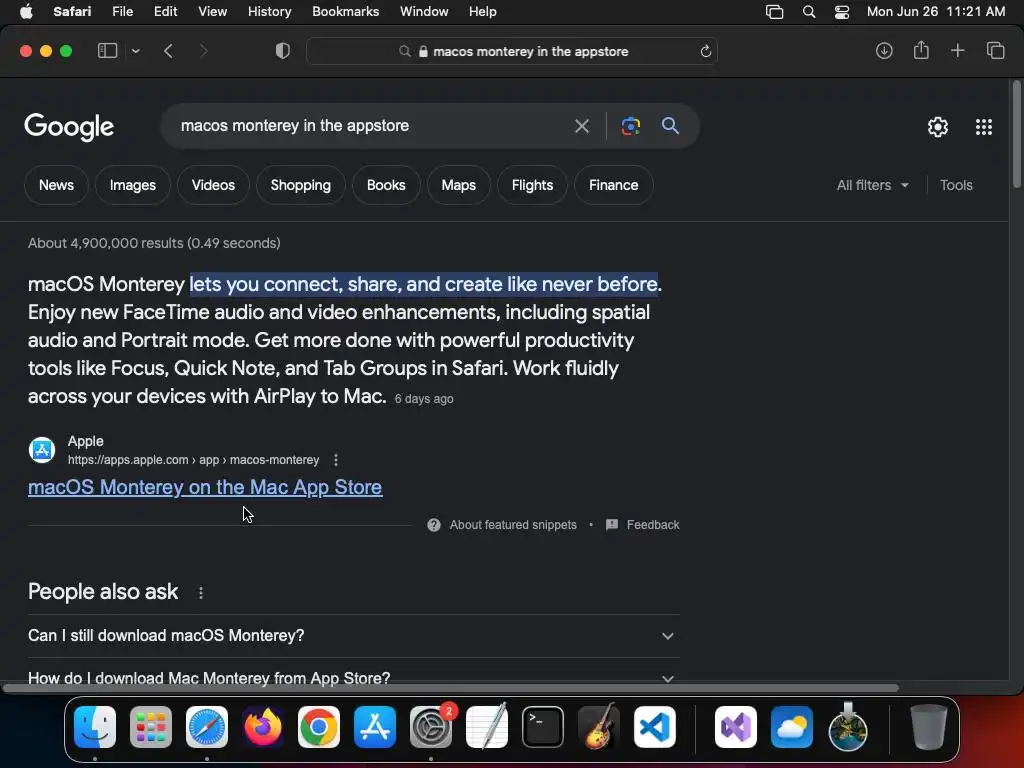1024x768 pixels.
Task: Open the Google apps grid
Action: tap(984, 127)
